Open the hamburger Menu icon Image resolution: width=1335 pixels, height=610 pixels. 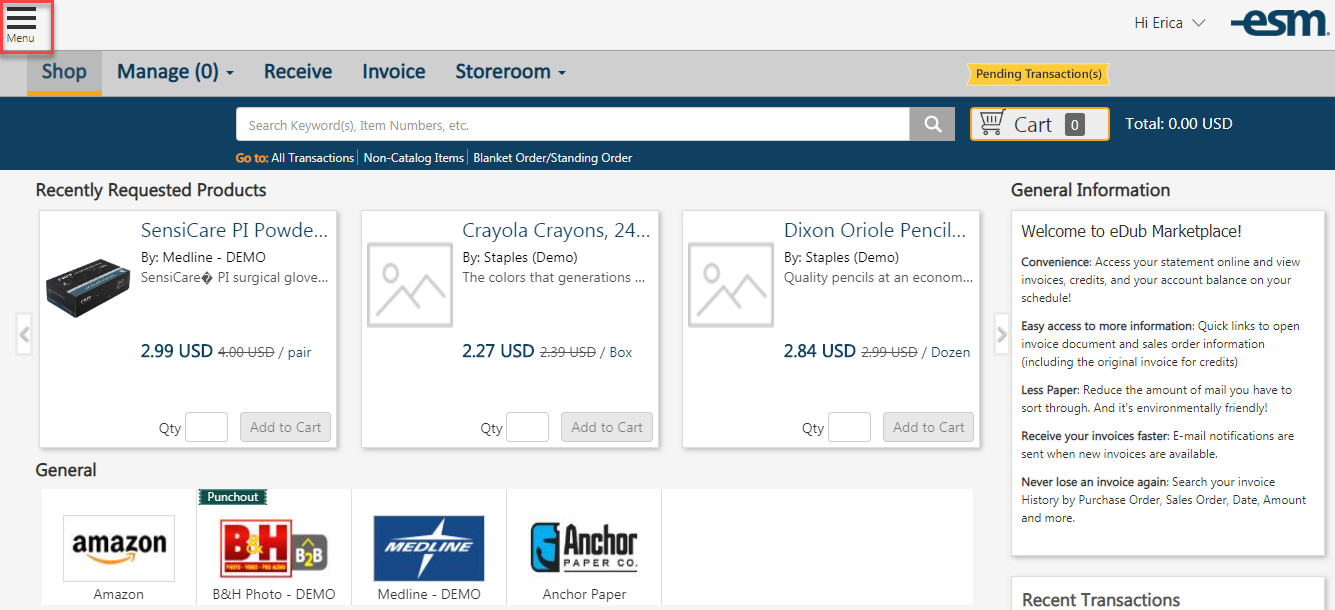pos(21,25)
